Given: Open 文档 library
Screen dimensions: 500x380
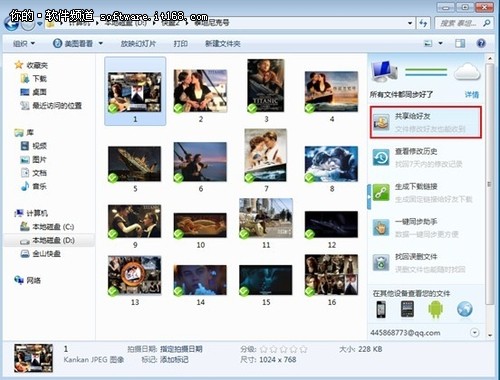Looking at the screenshot, I should [33, 173].
